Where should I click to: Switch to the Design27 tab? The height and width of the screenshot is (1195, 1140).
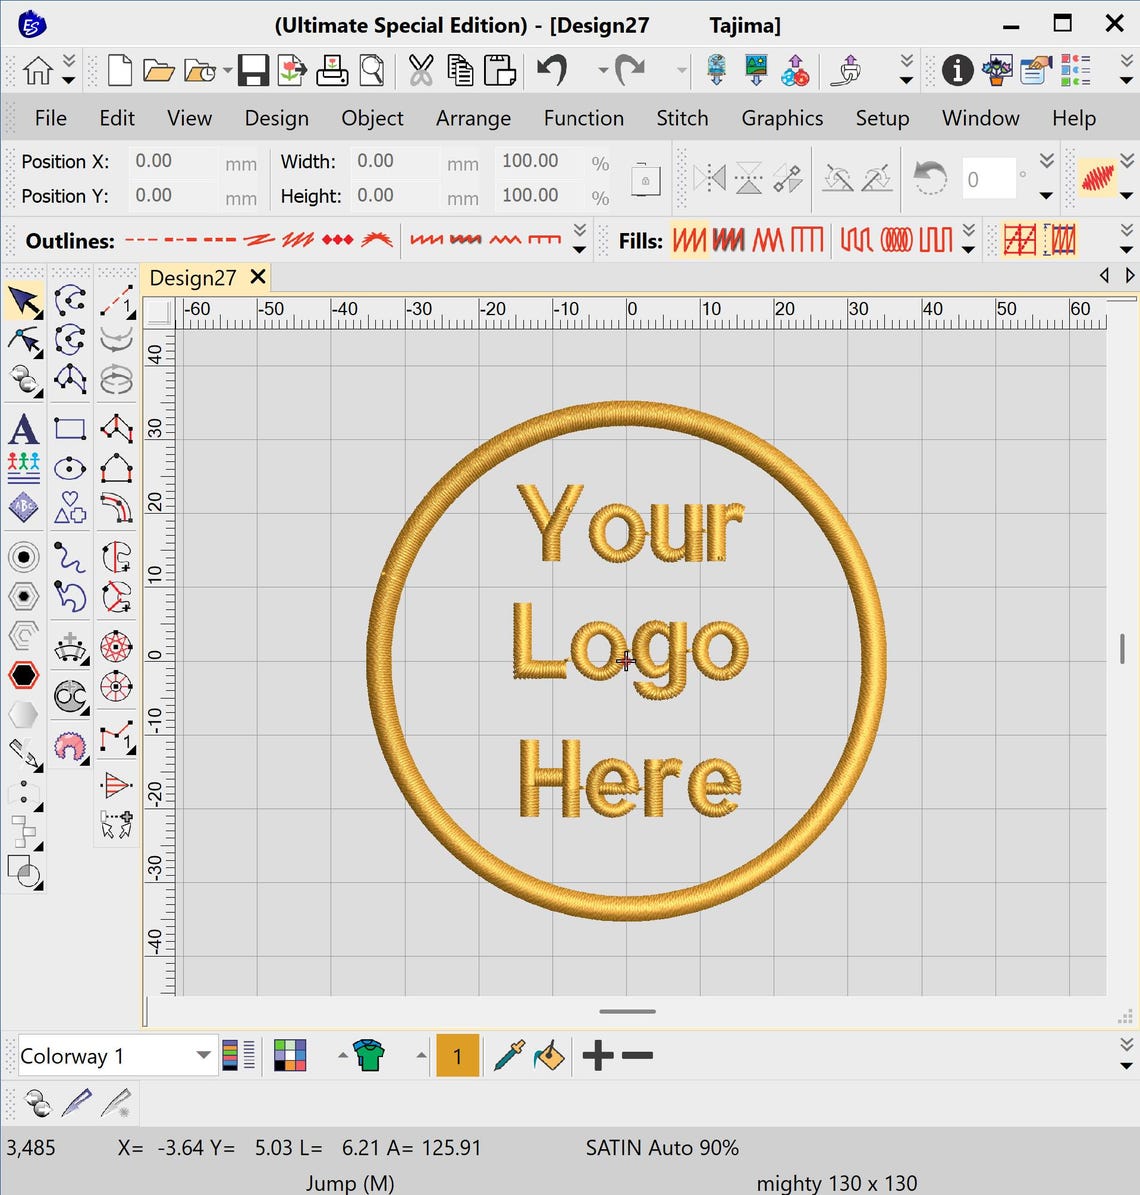click(192, 278)
